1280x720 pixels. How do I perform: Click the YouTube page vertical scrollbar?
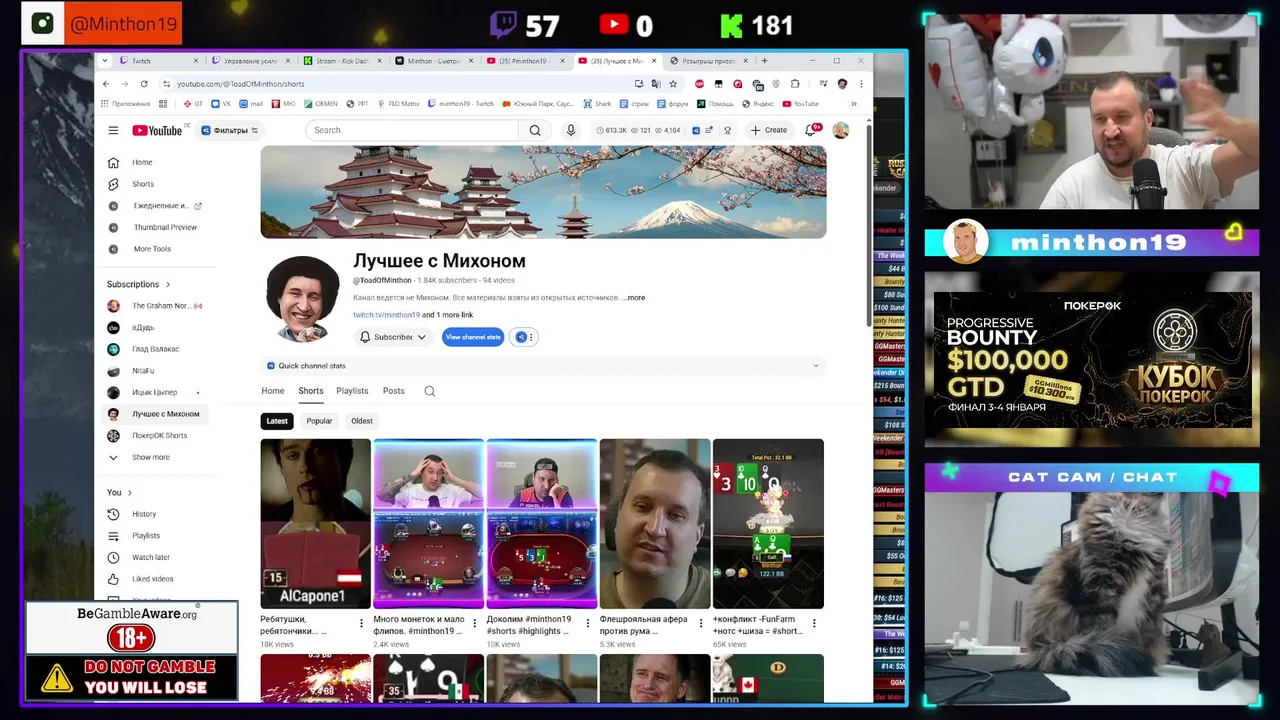[x=868, y=225]
